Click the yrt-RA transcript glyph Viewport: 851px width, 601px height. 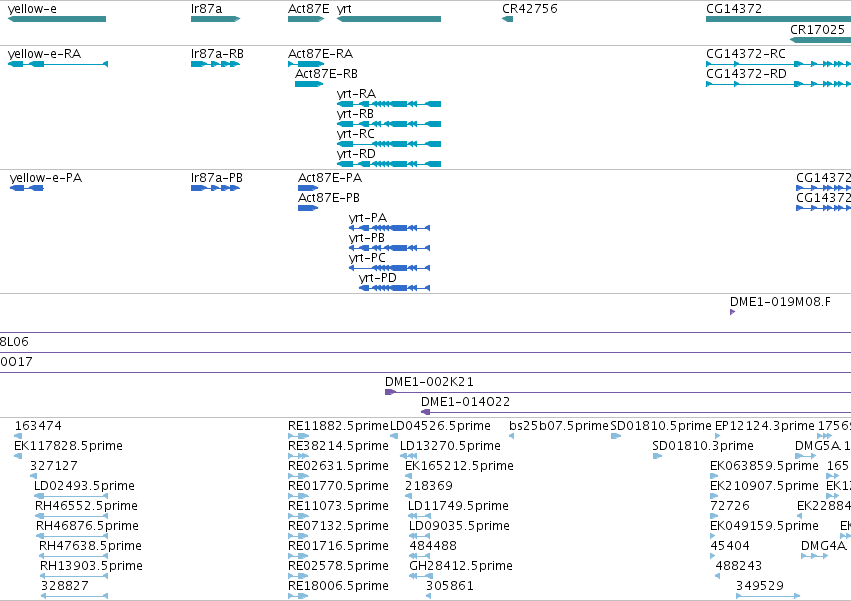pos(389,104)
